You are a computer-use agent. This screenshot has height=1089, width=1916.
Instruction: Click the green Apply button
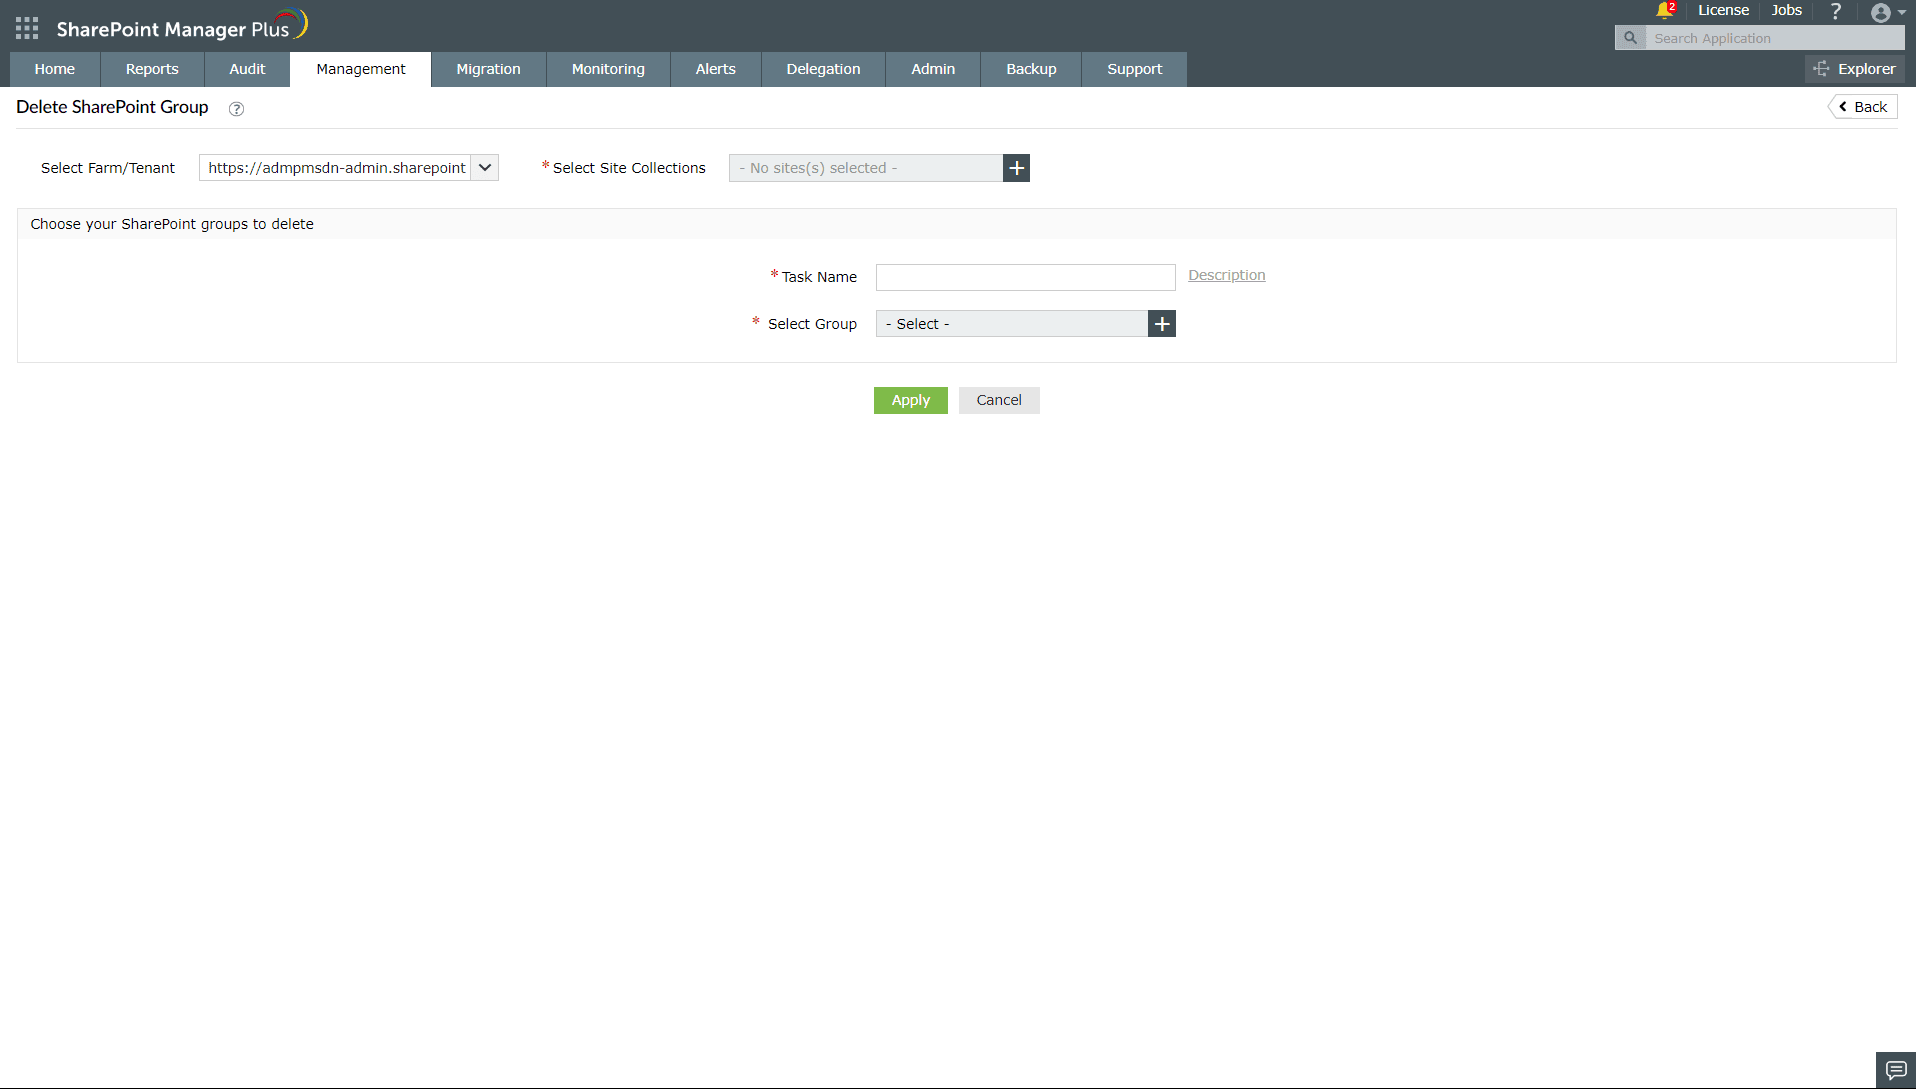pos(911,400)
